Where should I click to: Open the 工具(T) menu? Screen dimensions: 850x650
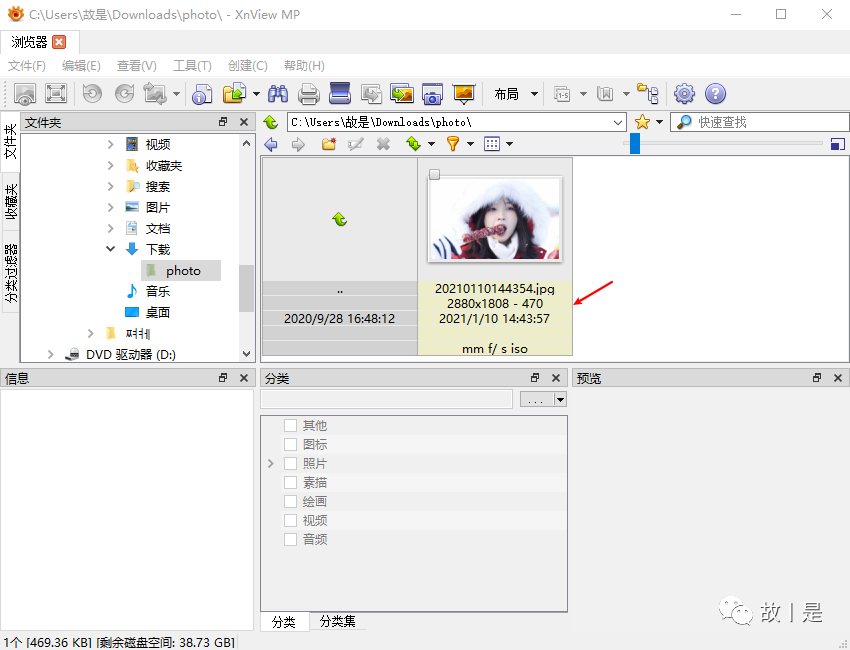pyautogui.click(x=191, y=66)
